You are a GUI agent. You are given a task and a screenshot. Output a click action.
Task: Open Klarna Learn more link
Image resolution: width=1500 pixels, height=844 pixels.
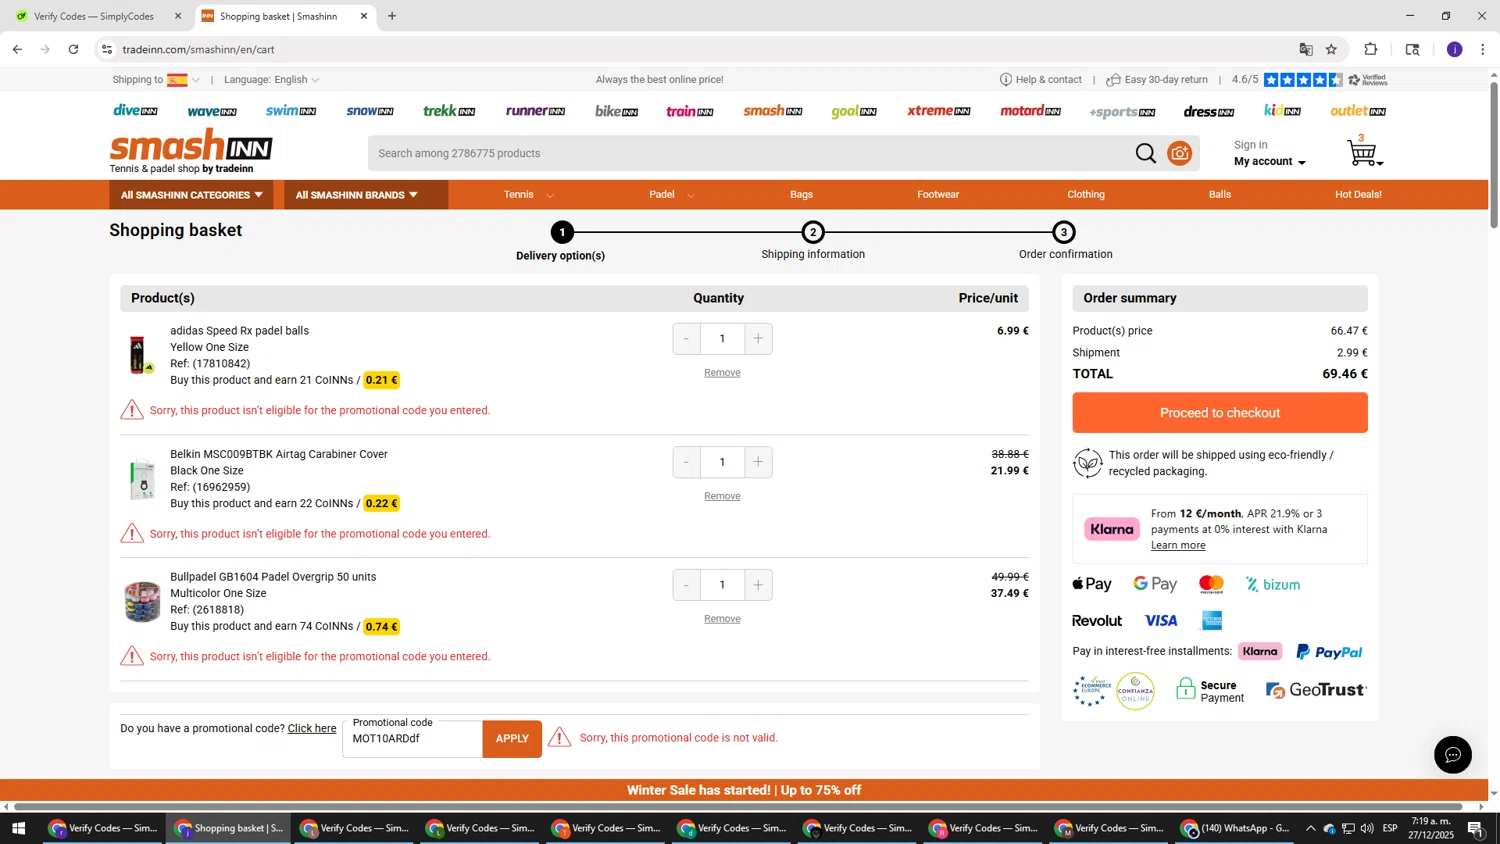pyautogui.click(x=1178, y=545)
